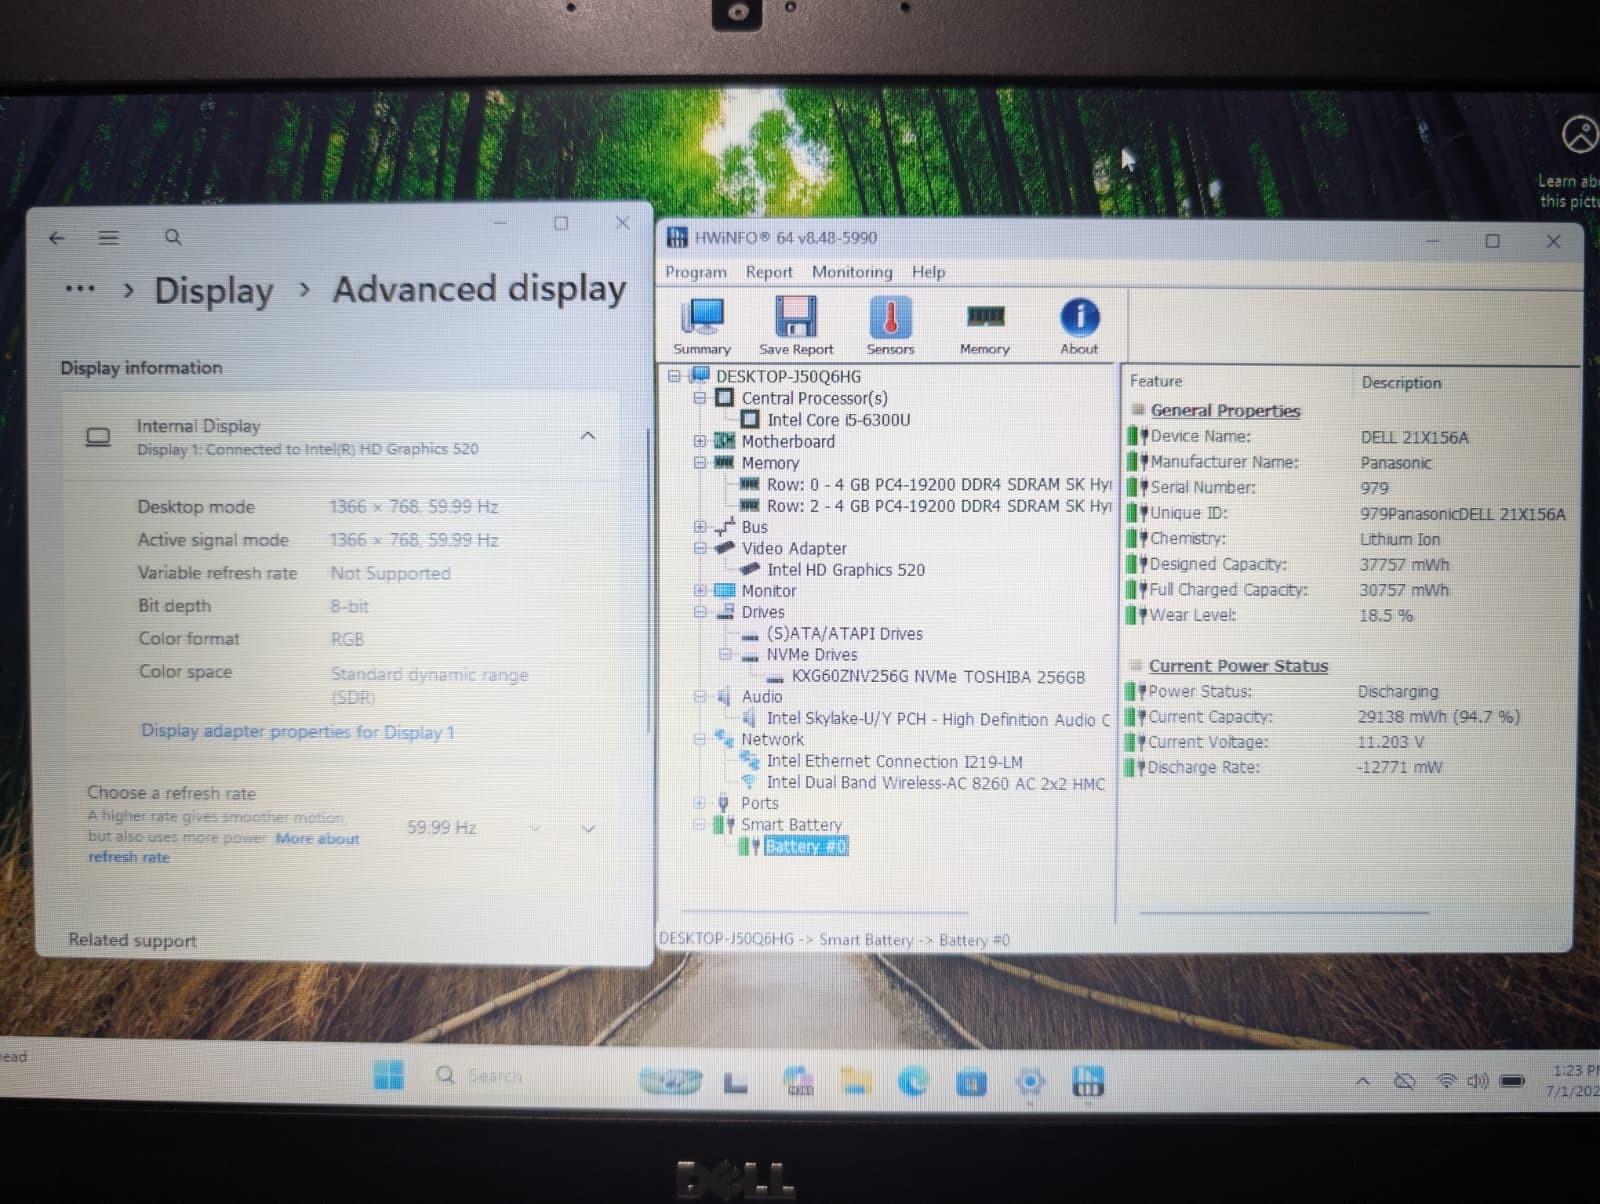Expand the Monitor tree node
This screenshot has width=1600, height=1204.
tap(700, 590)
